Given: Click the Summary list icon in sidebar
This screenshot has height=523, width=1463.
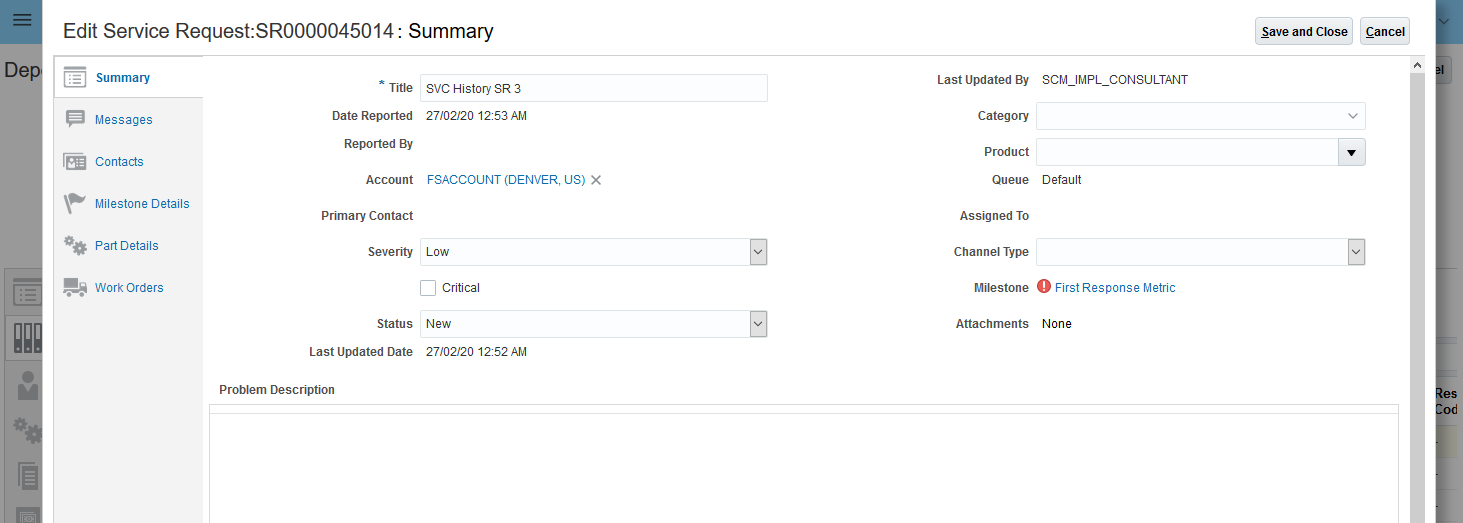Looking at the screenshot, I should [x=75, y=78].
